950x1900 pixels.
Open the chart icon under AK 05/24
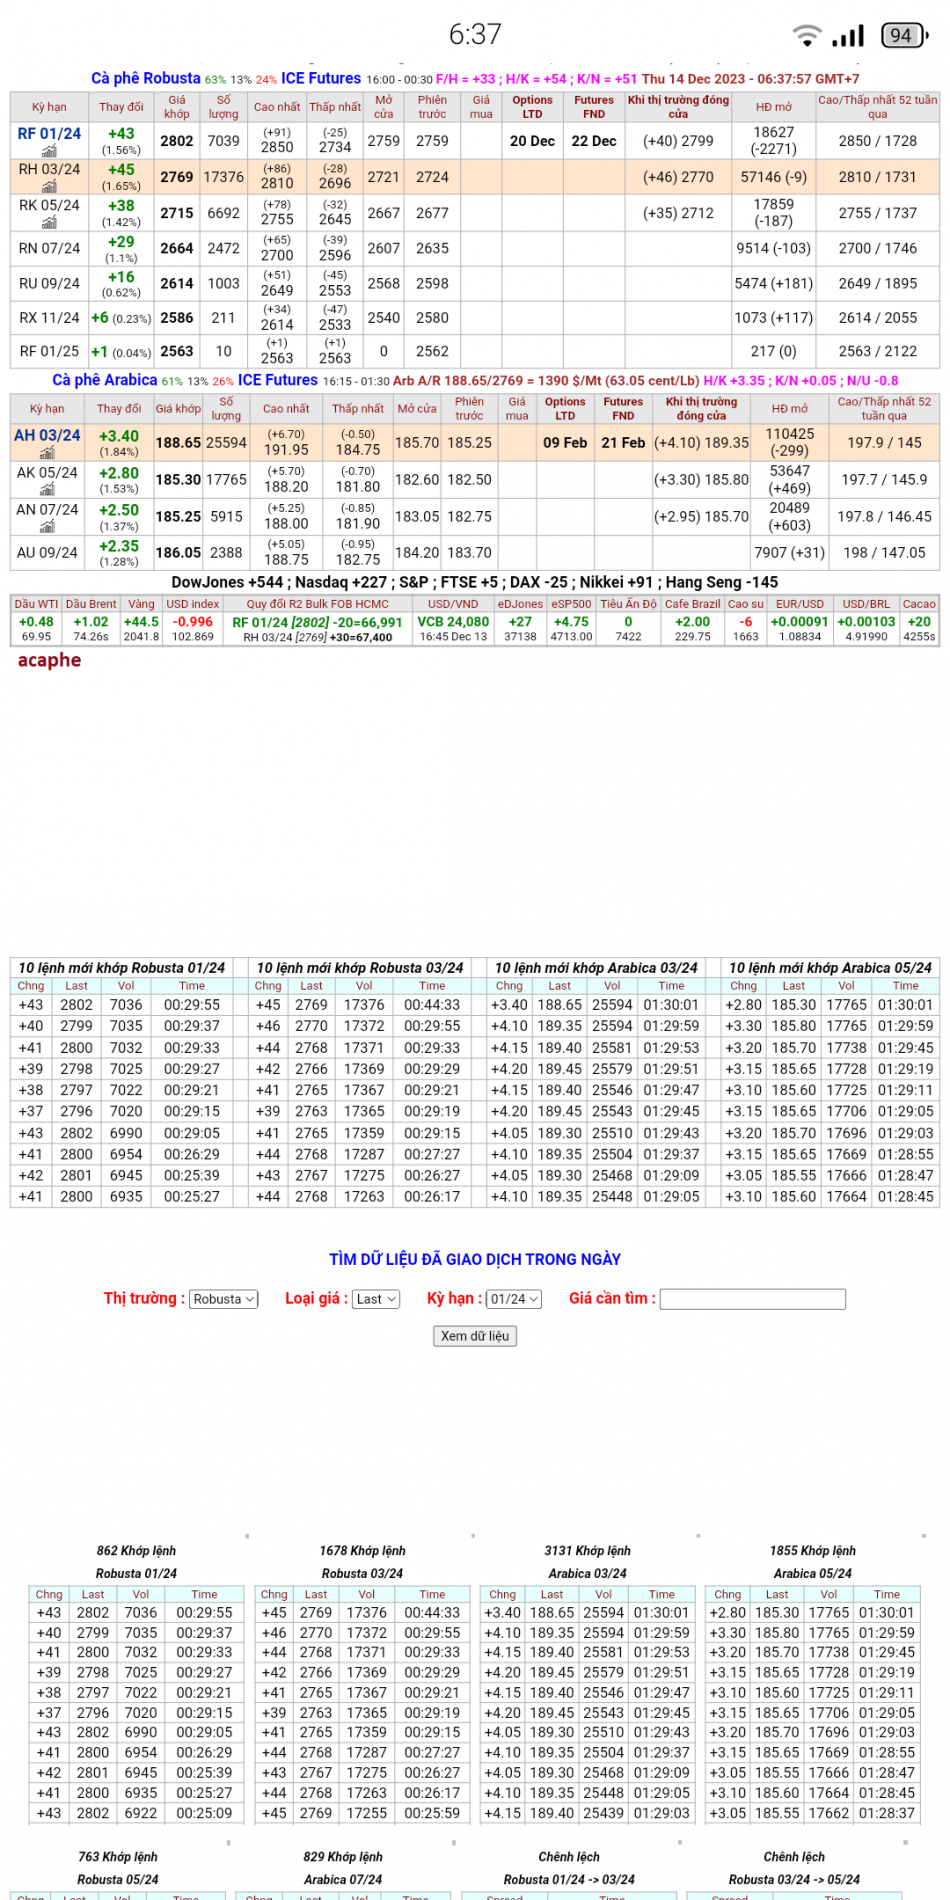tap(47, 489)
